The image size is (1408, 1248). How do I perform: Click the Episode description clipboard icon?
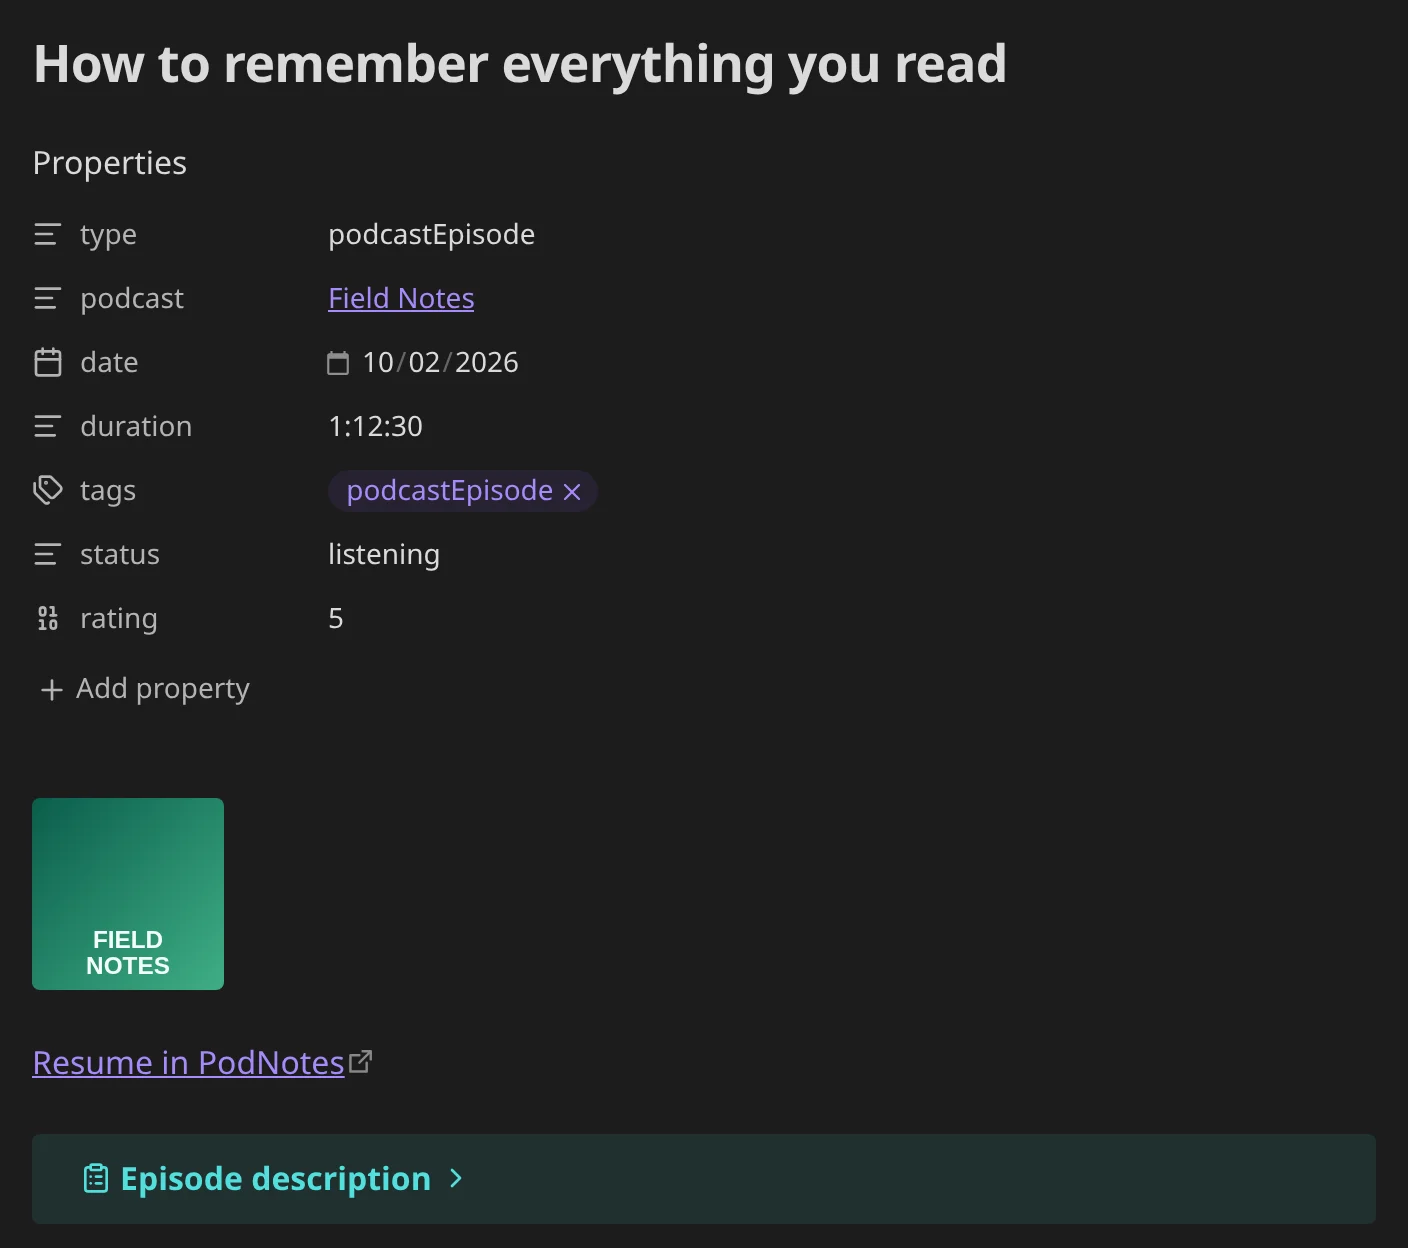[96, 1179]
